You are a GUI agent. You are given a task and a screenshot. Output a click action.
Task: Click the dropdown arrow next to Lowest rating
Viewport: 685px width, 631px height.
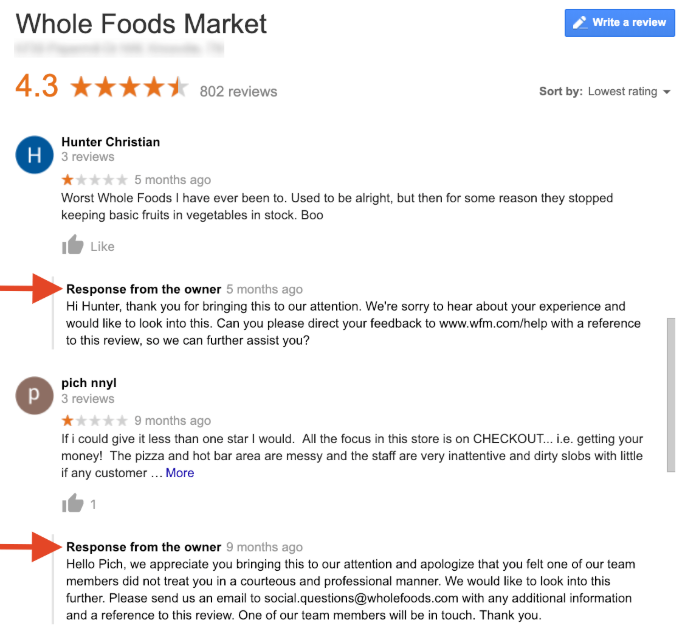pyautogui.click(x=665, y=92)
